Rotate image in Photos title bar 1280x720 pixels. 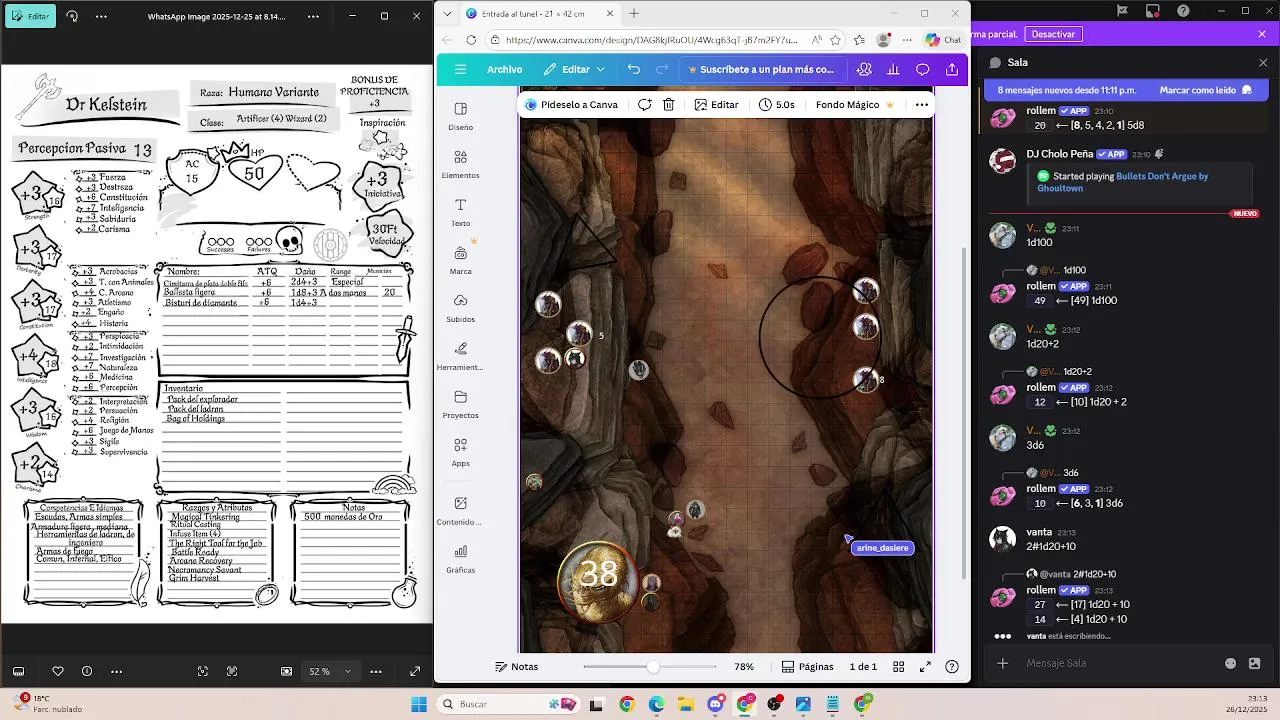click(x=72, y=16)
